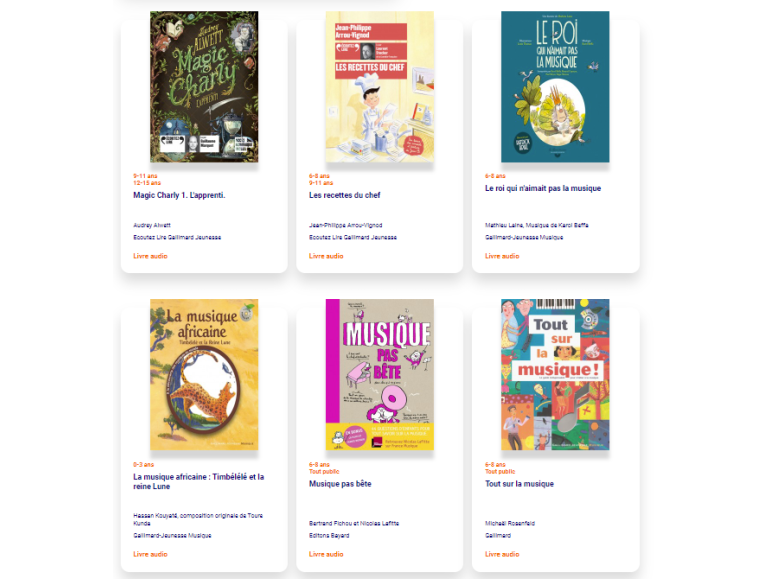Select author Michaël Rosenfeld
Image resolution: width=770 pixels, height=579 pixels.
(x=510, y=524)
